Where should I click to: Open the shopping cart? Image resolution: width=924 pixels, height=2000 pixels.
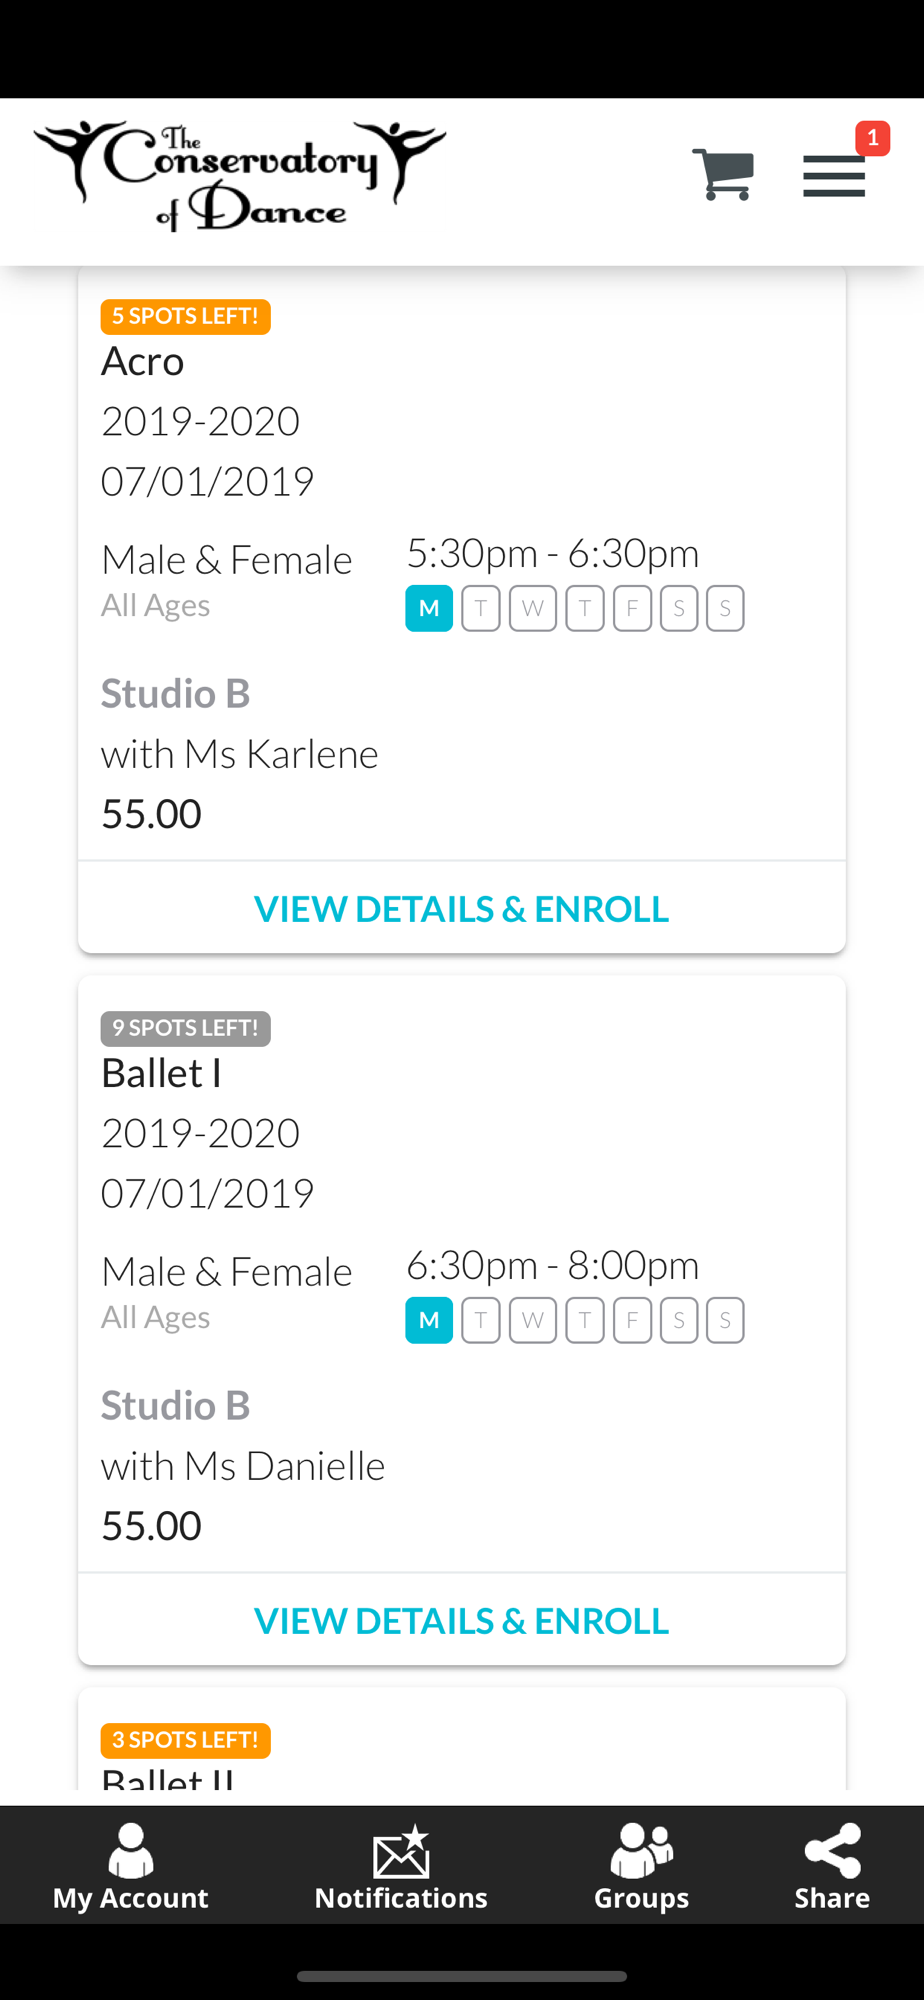[x=722, y=175]
